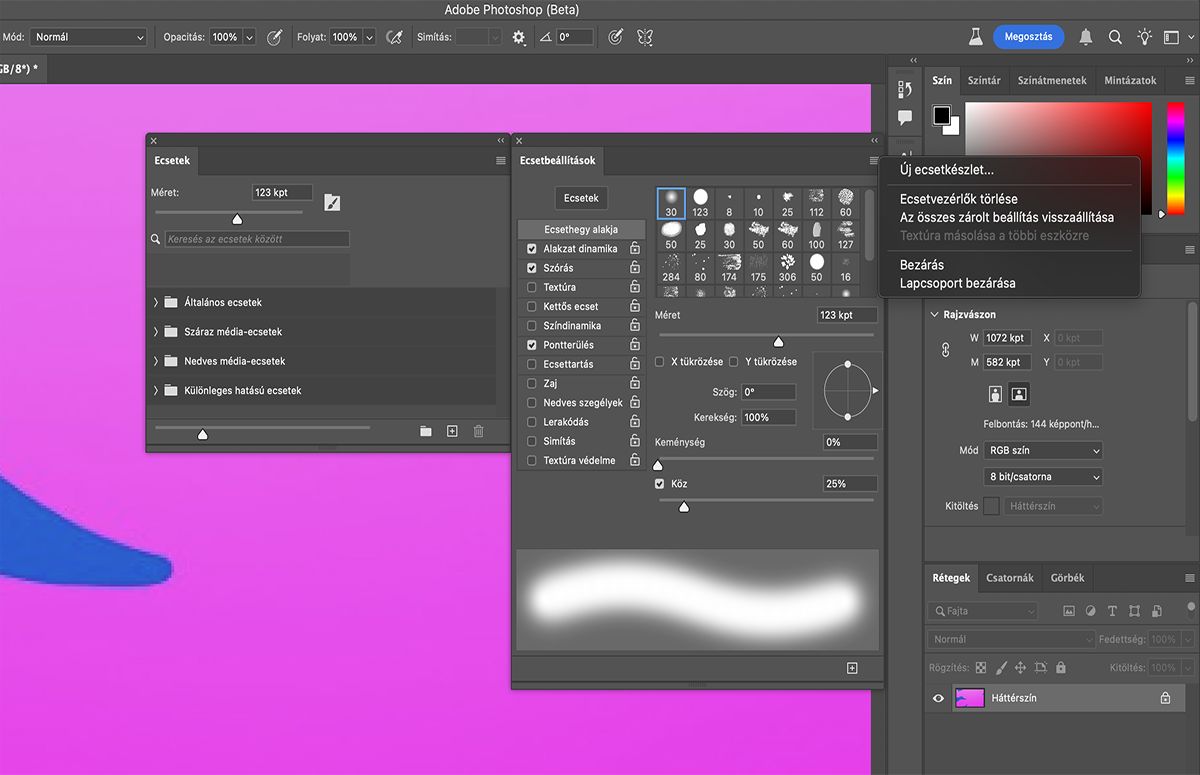Toggle the Köz spacing checkbox
The image size is (1200, 775).
pyautogui.click(x=659, y=484)
